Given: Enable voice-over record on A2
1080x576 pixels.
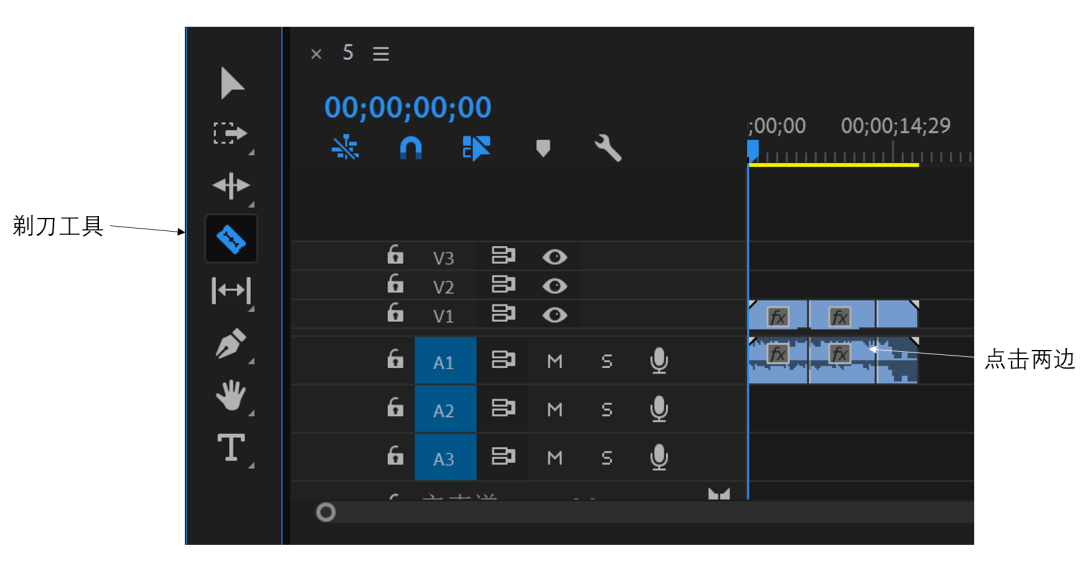Looking at the screenshot, I should pyautogui.click(x=658, y=409).
